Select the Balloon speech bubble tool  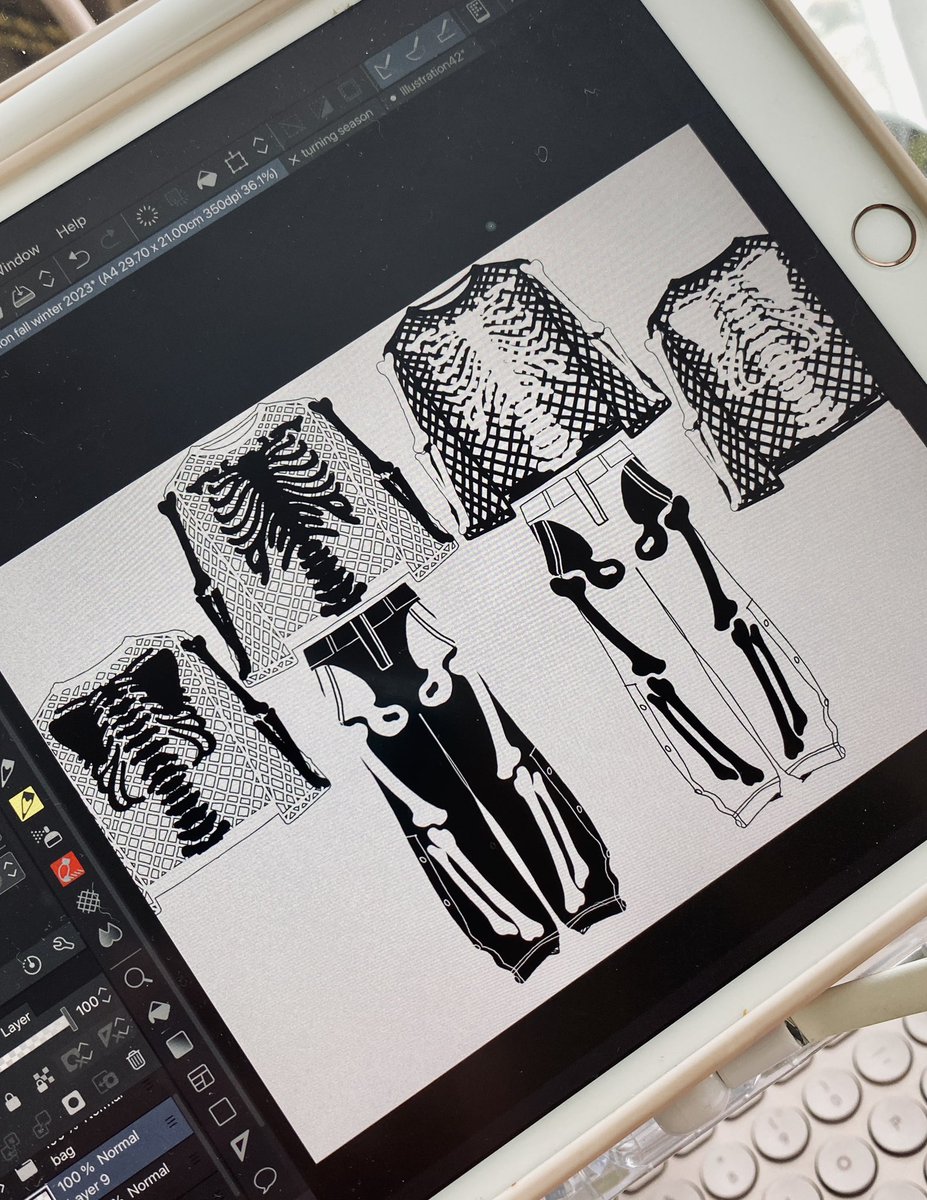pos(265,1180)
